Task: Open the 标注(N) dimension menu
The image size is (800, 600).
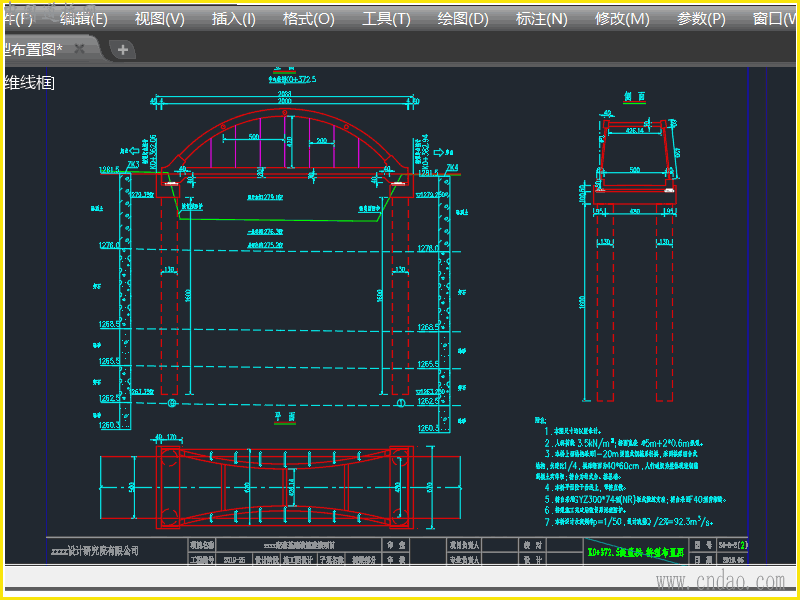Action: (x=541, y=19)
